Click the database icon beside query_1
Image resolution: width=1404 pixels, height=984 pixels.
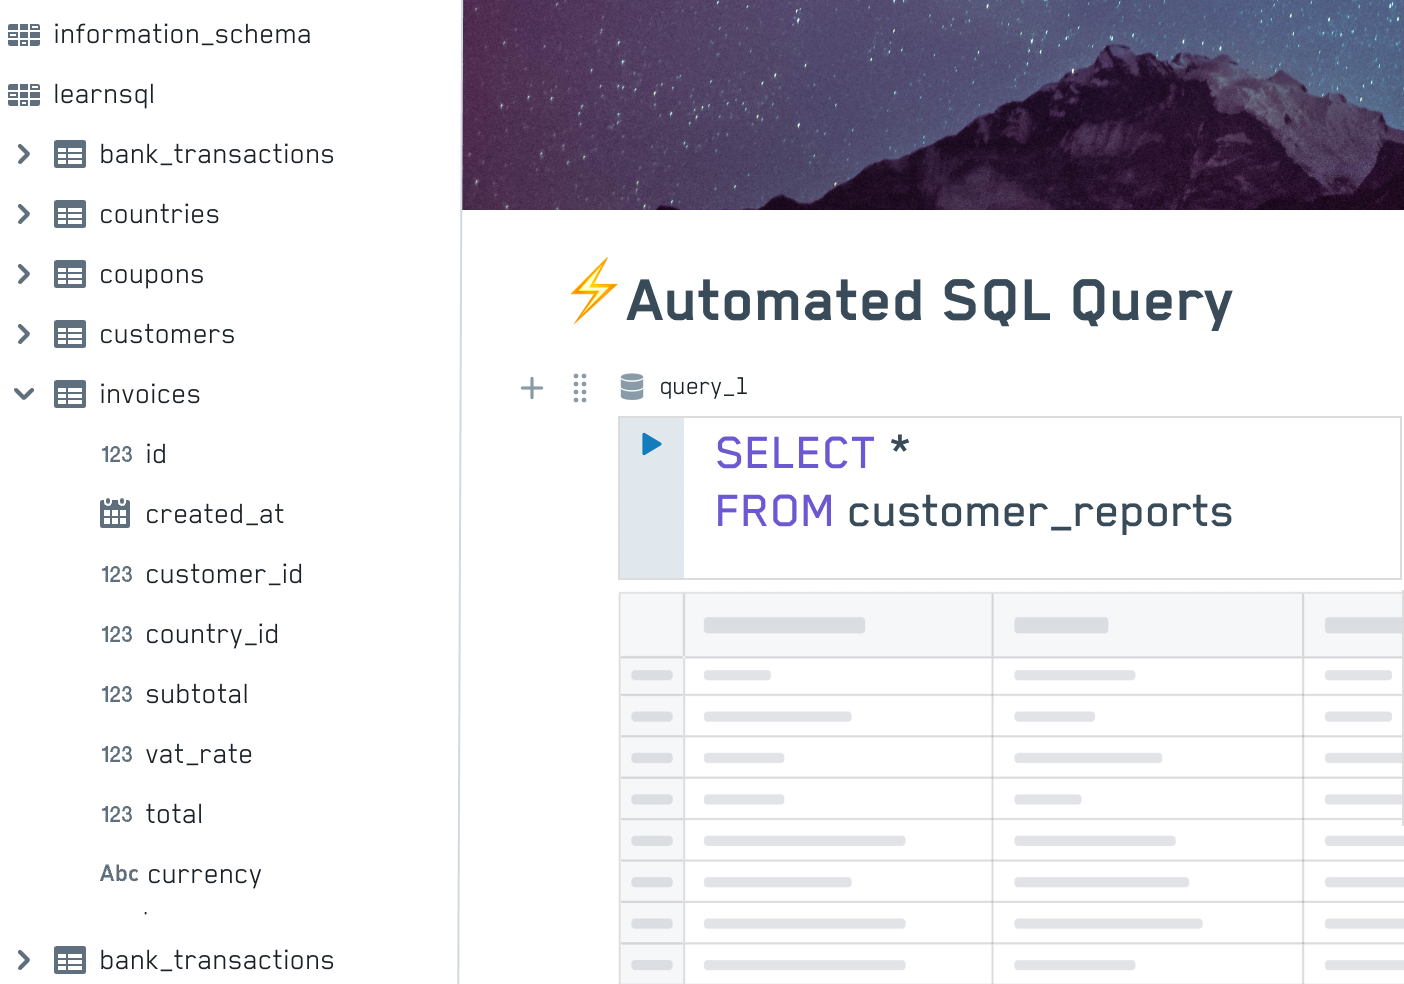632,386
